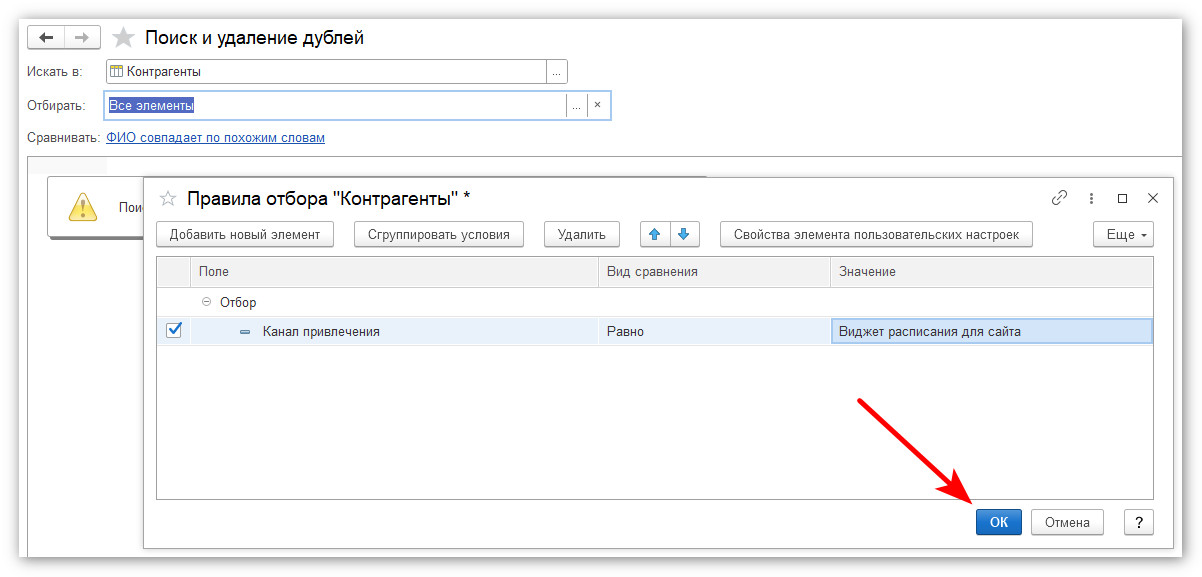Screen dimensions: 1202x577
Task: Select the 'Канал привлечения' field cell
Action: [394, 331]
